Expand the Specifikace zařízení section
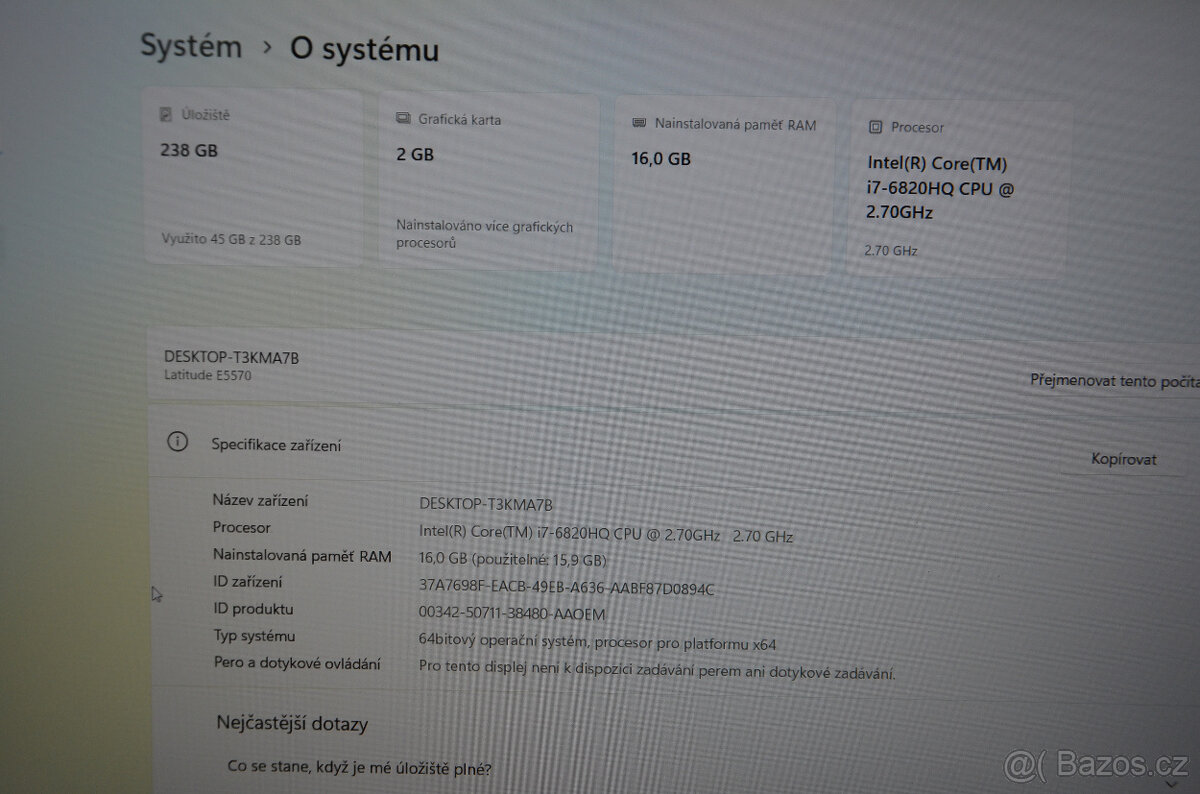The image size is (1200, 794). point(274,444)
